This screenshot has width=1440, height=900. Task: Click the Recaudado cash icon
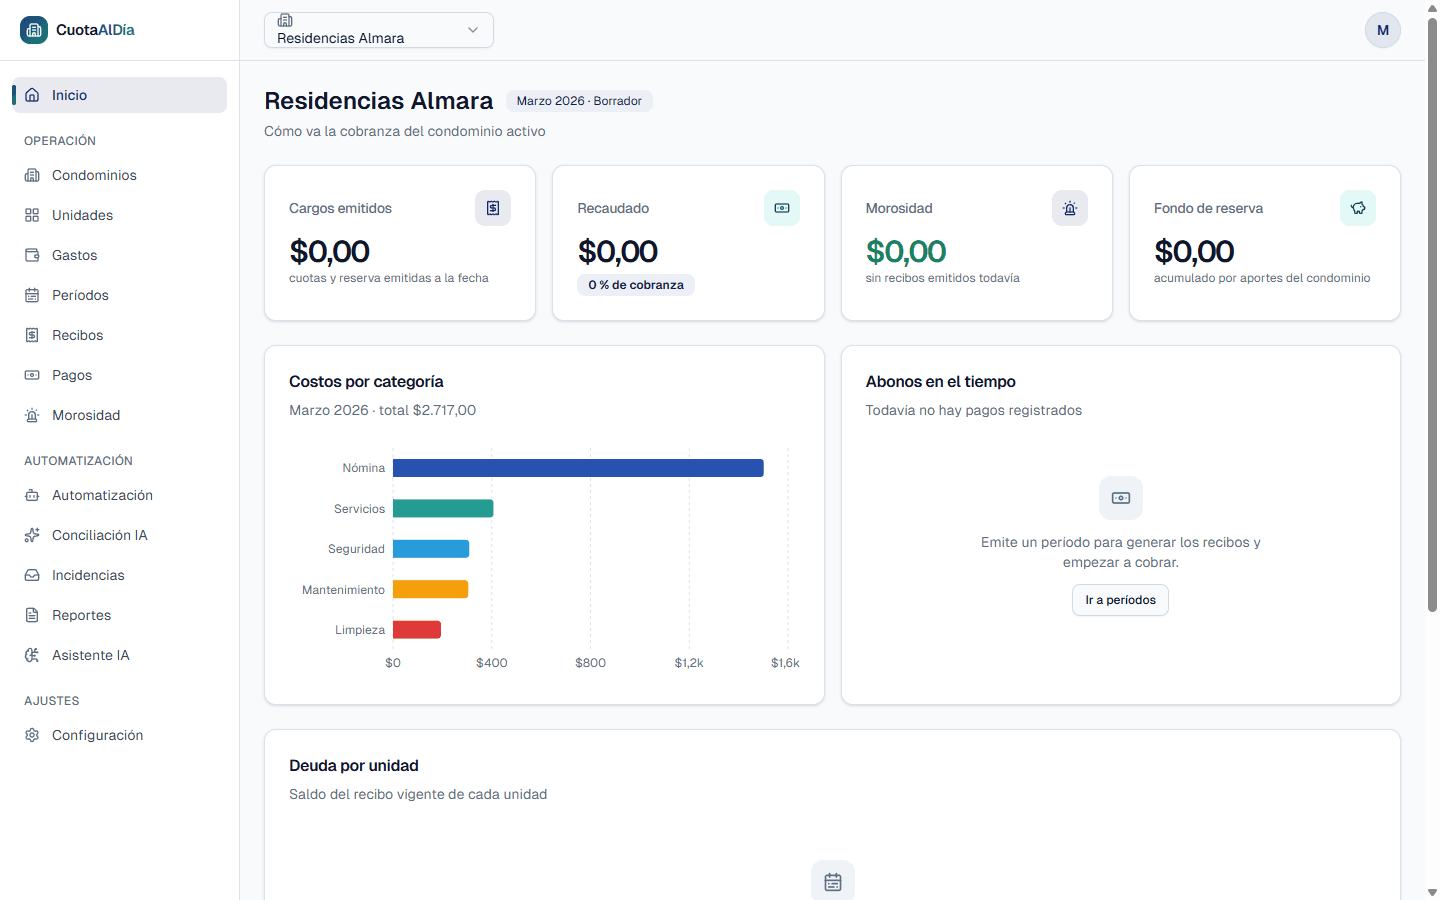[782, 208]
